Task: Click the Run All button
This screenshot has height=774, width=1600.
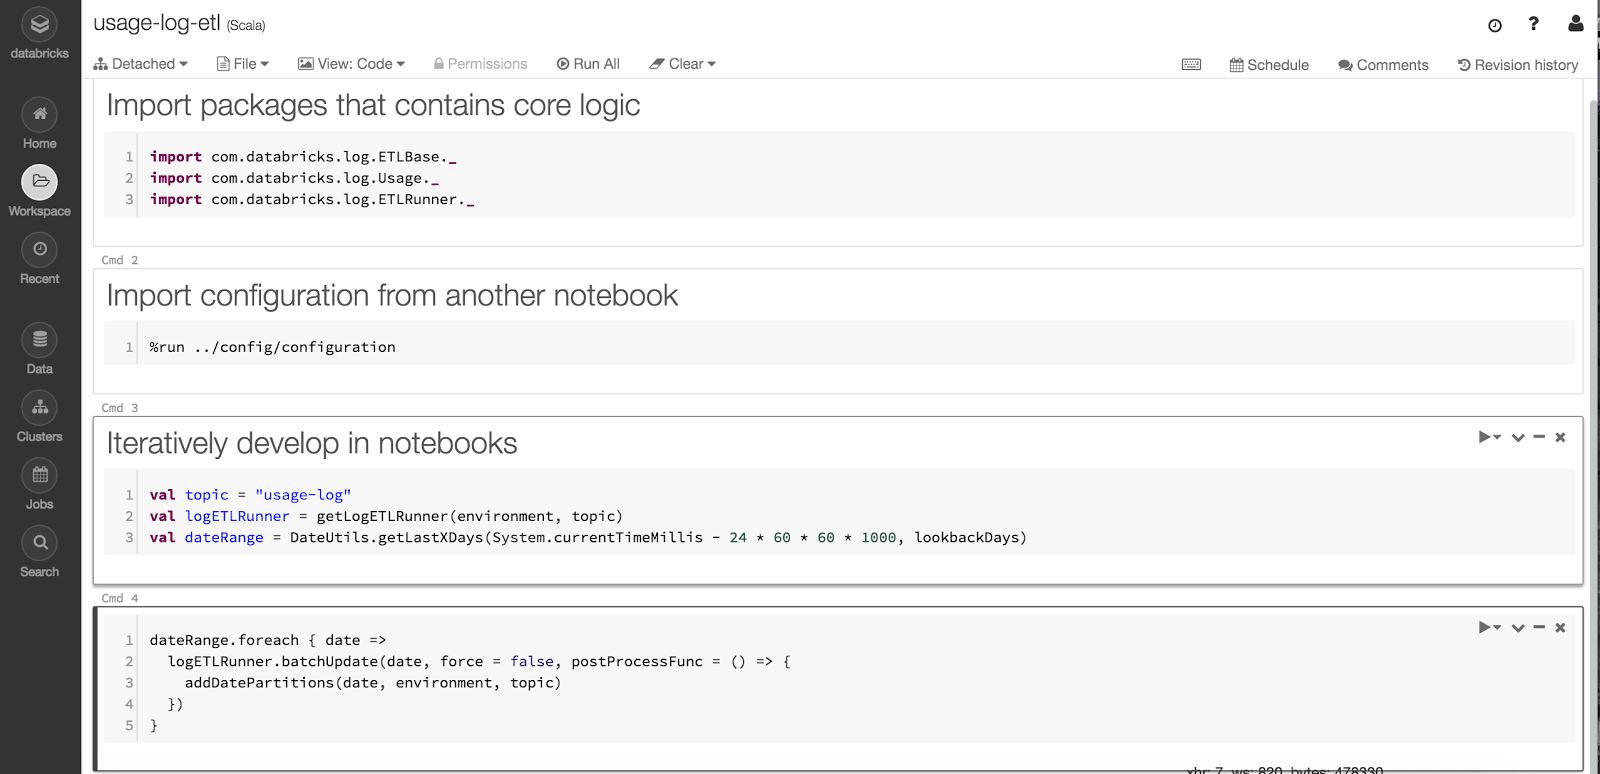Action: click(588, 64)
